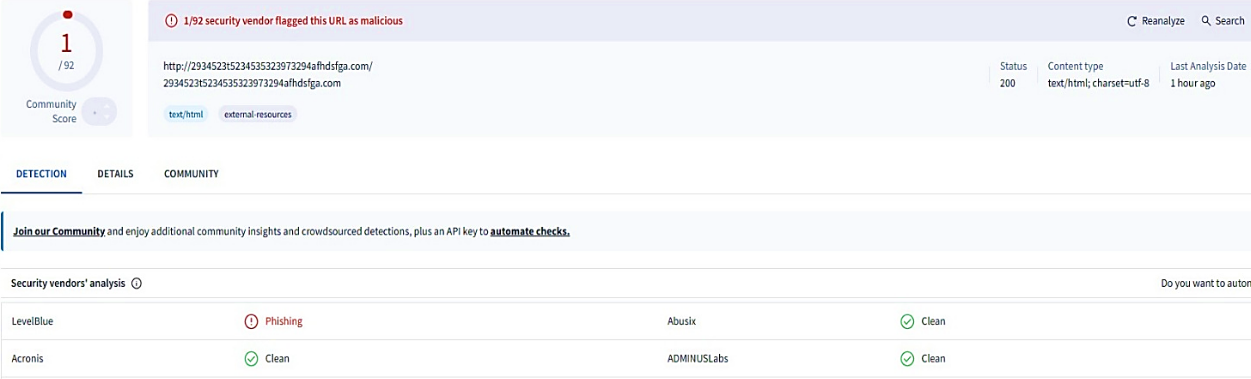Click the green check icon for Acronis
This screenshot has width=1251, height=379.
click(251, 358)
